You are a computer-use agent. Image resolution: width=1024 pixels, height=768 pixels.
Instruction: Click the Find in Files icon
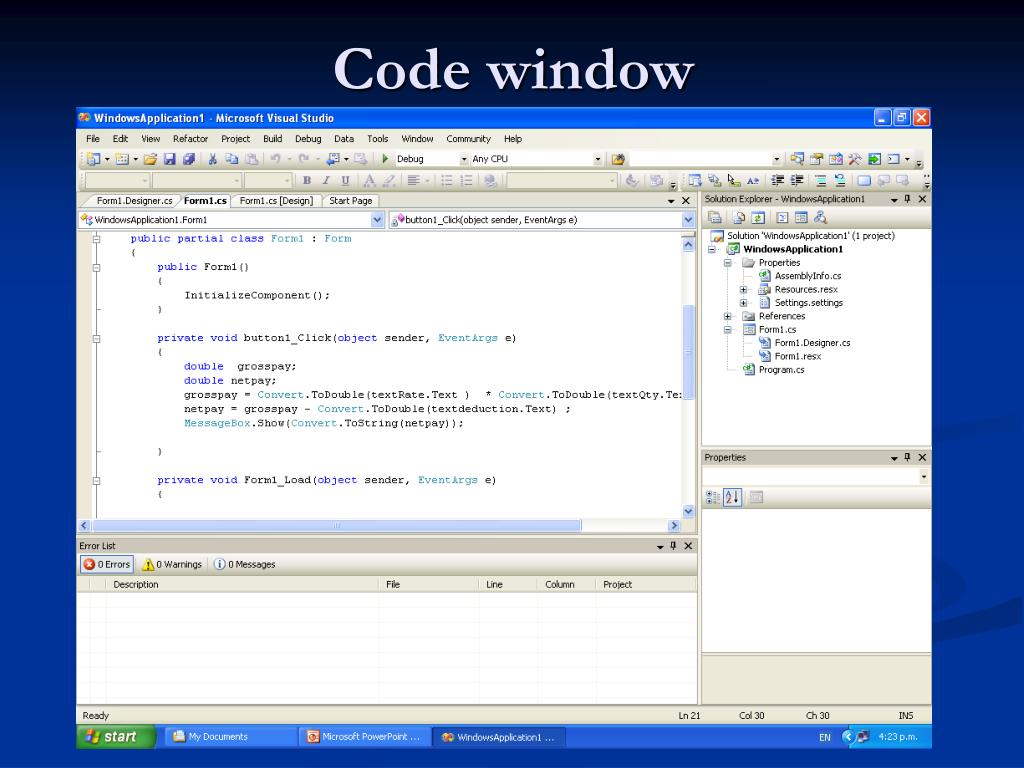(x=618, y=159)
